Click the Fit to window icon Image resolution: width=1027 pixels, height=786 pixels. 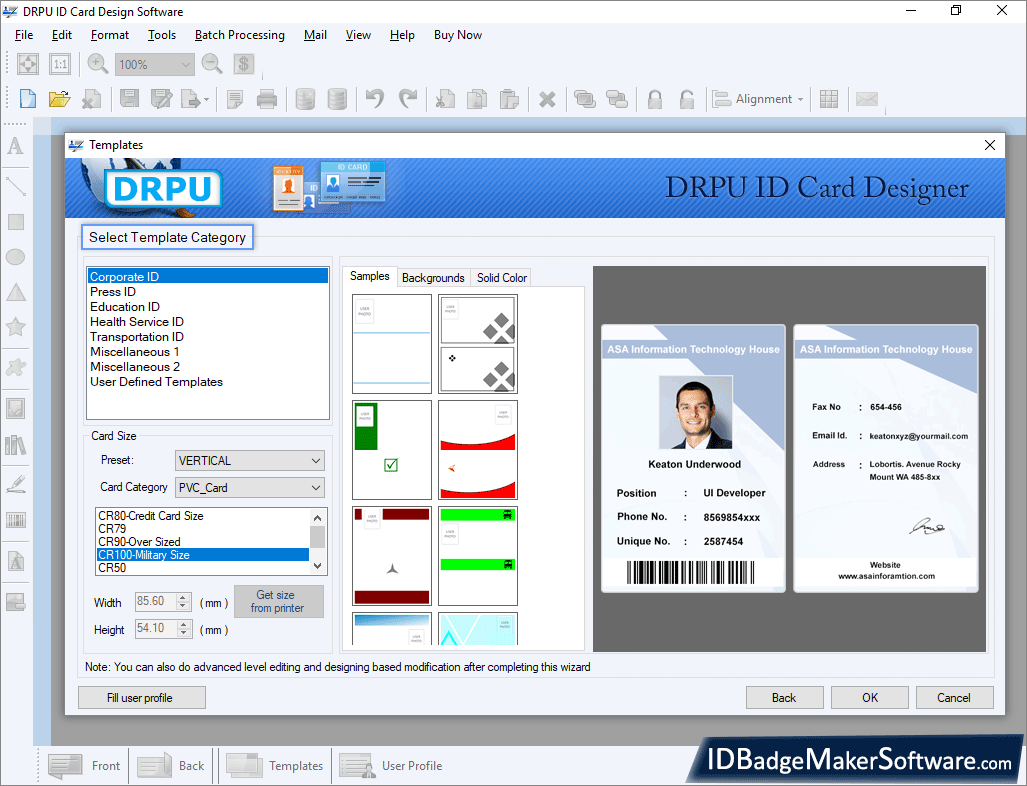(28, 64)
